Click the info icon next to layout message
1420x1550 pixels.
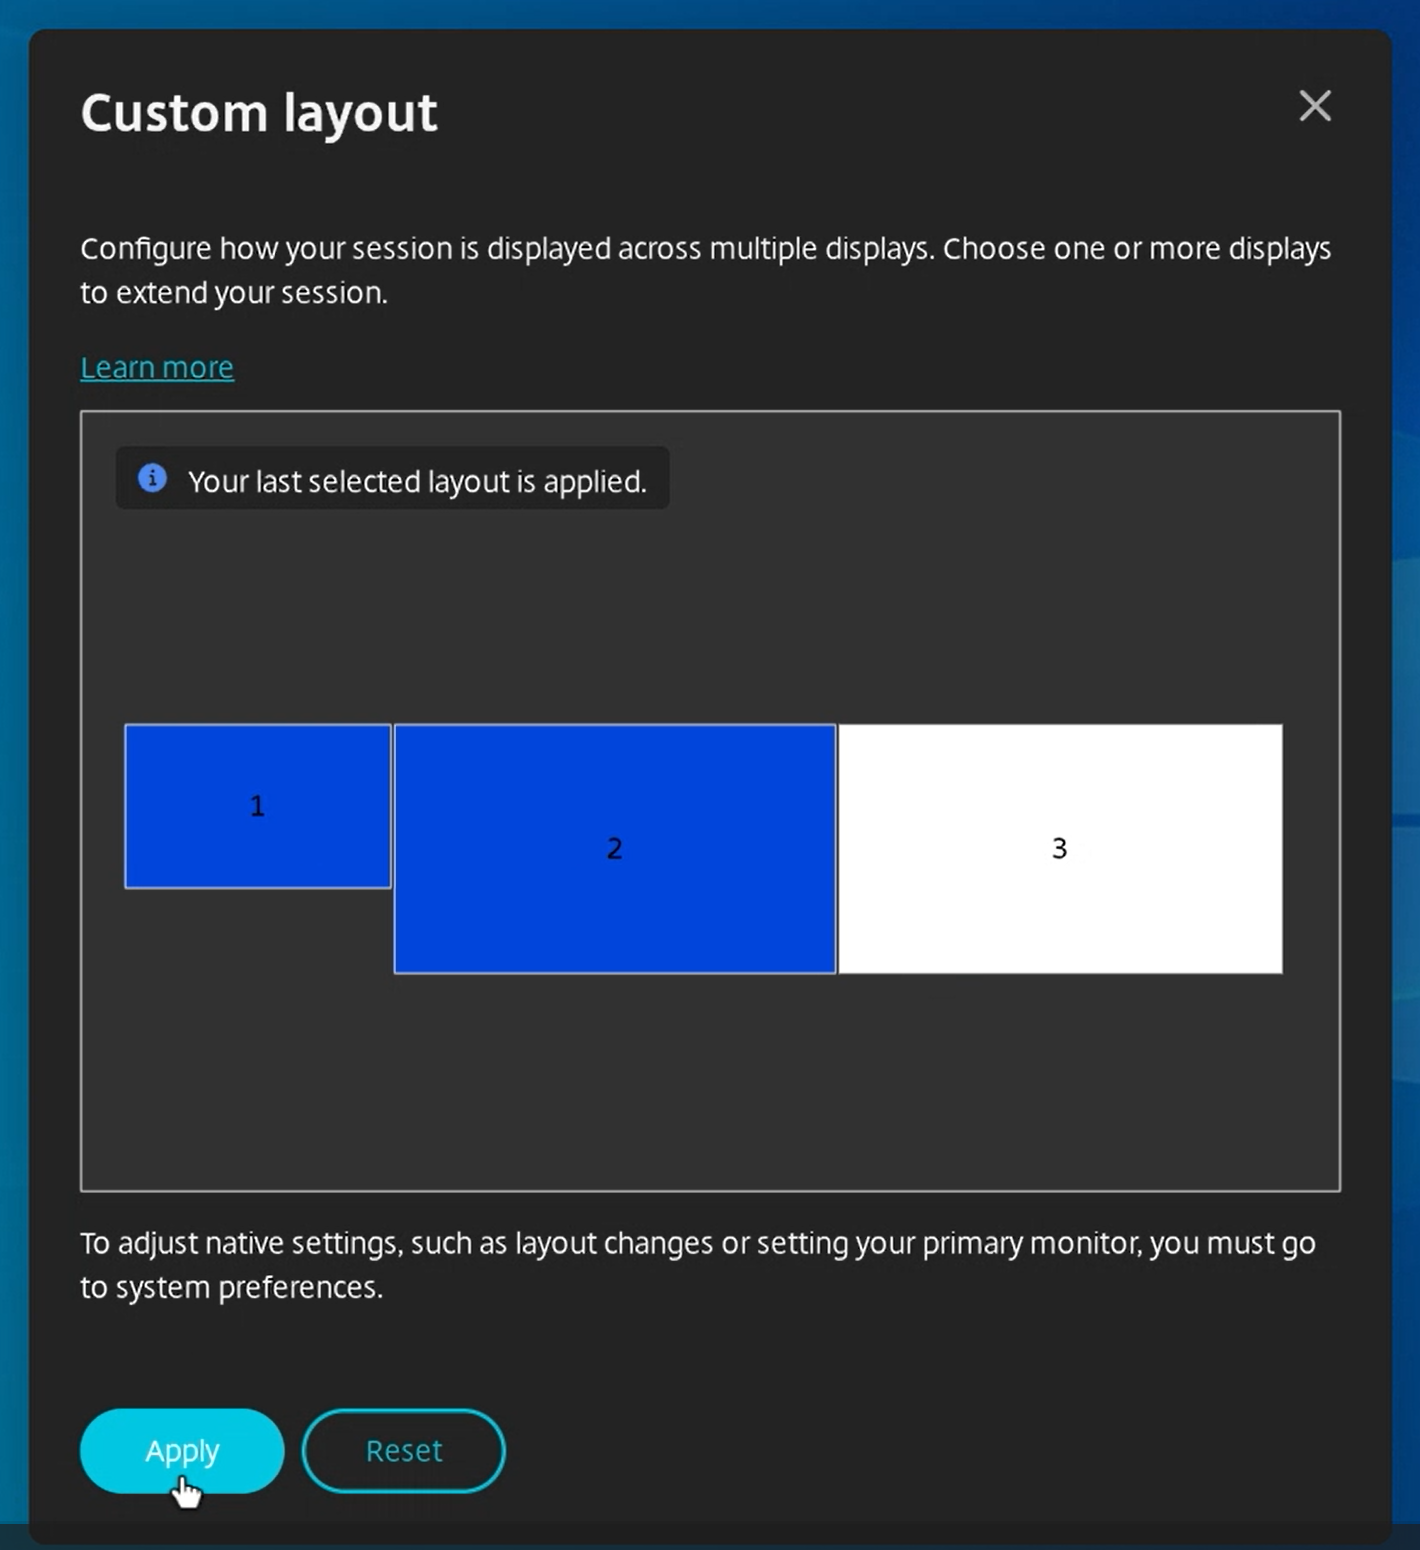(152, 480)
